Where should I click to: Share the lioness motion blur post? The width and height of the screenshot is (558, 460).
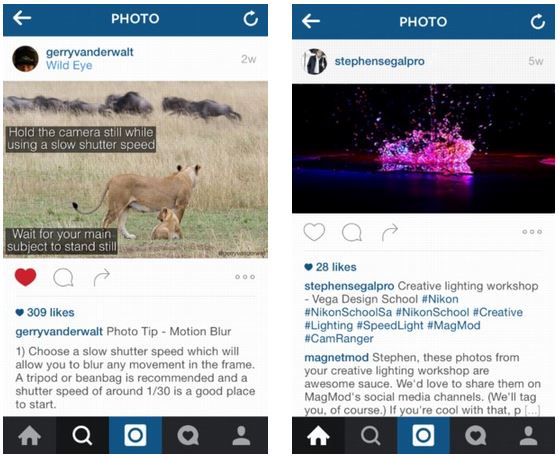click(x=102, y=277)
